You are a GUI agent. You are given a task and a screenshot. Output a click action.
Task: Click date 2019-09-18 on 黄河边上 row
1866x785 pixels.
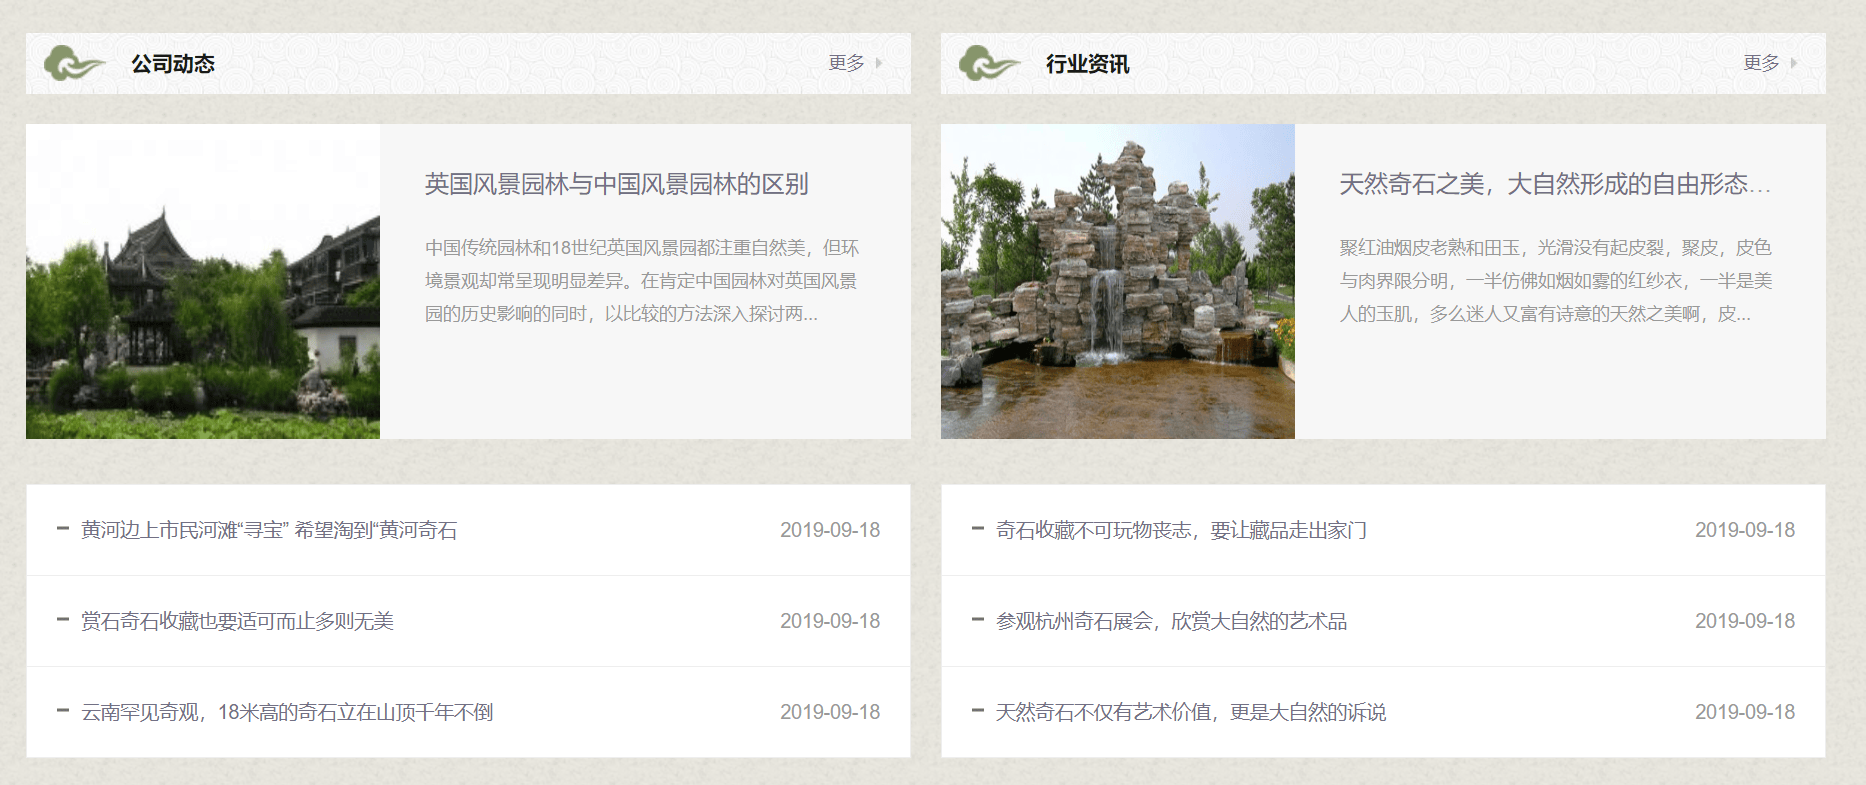point(830,530)
